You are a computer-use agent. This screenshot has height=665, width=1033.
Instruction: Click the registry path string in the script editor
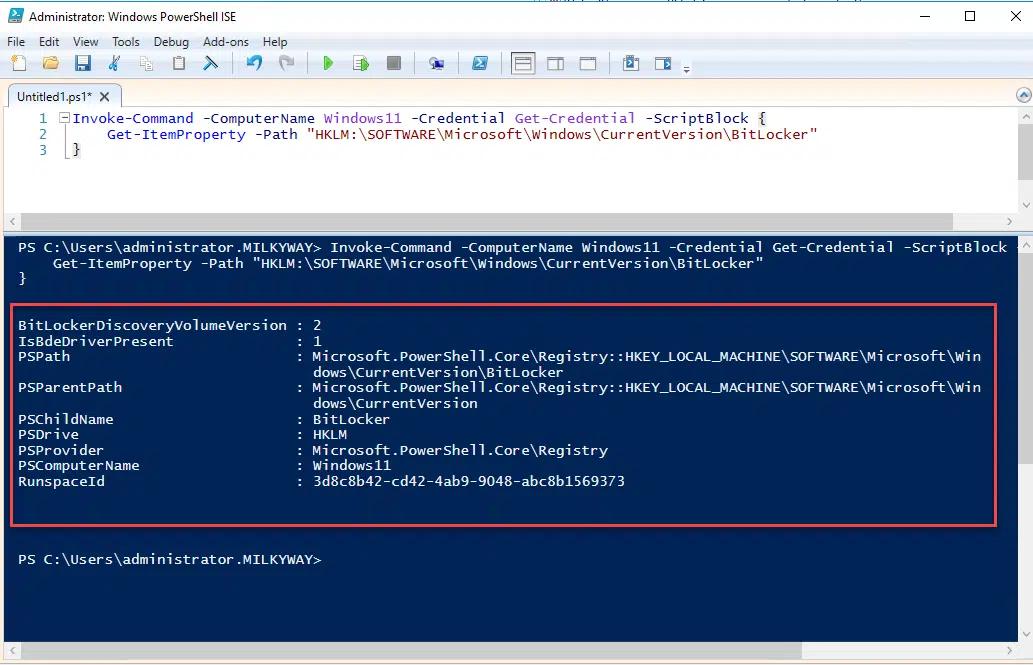click(x=562, y=134)
